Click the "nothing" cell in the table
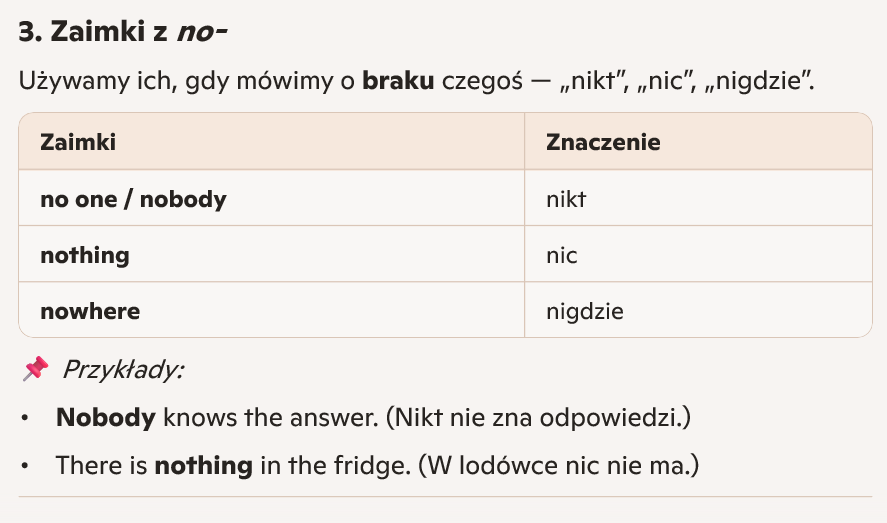Viewport: 887px width, 523px height. point(85,255)
